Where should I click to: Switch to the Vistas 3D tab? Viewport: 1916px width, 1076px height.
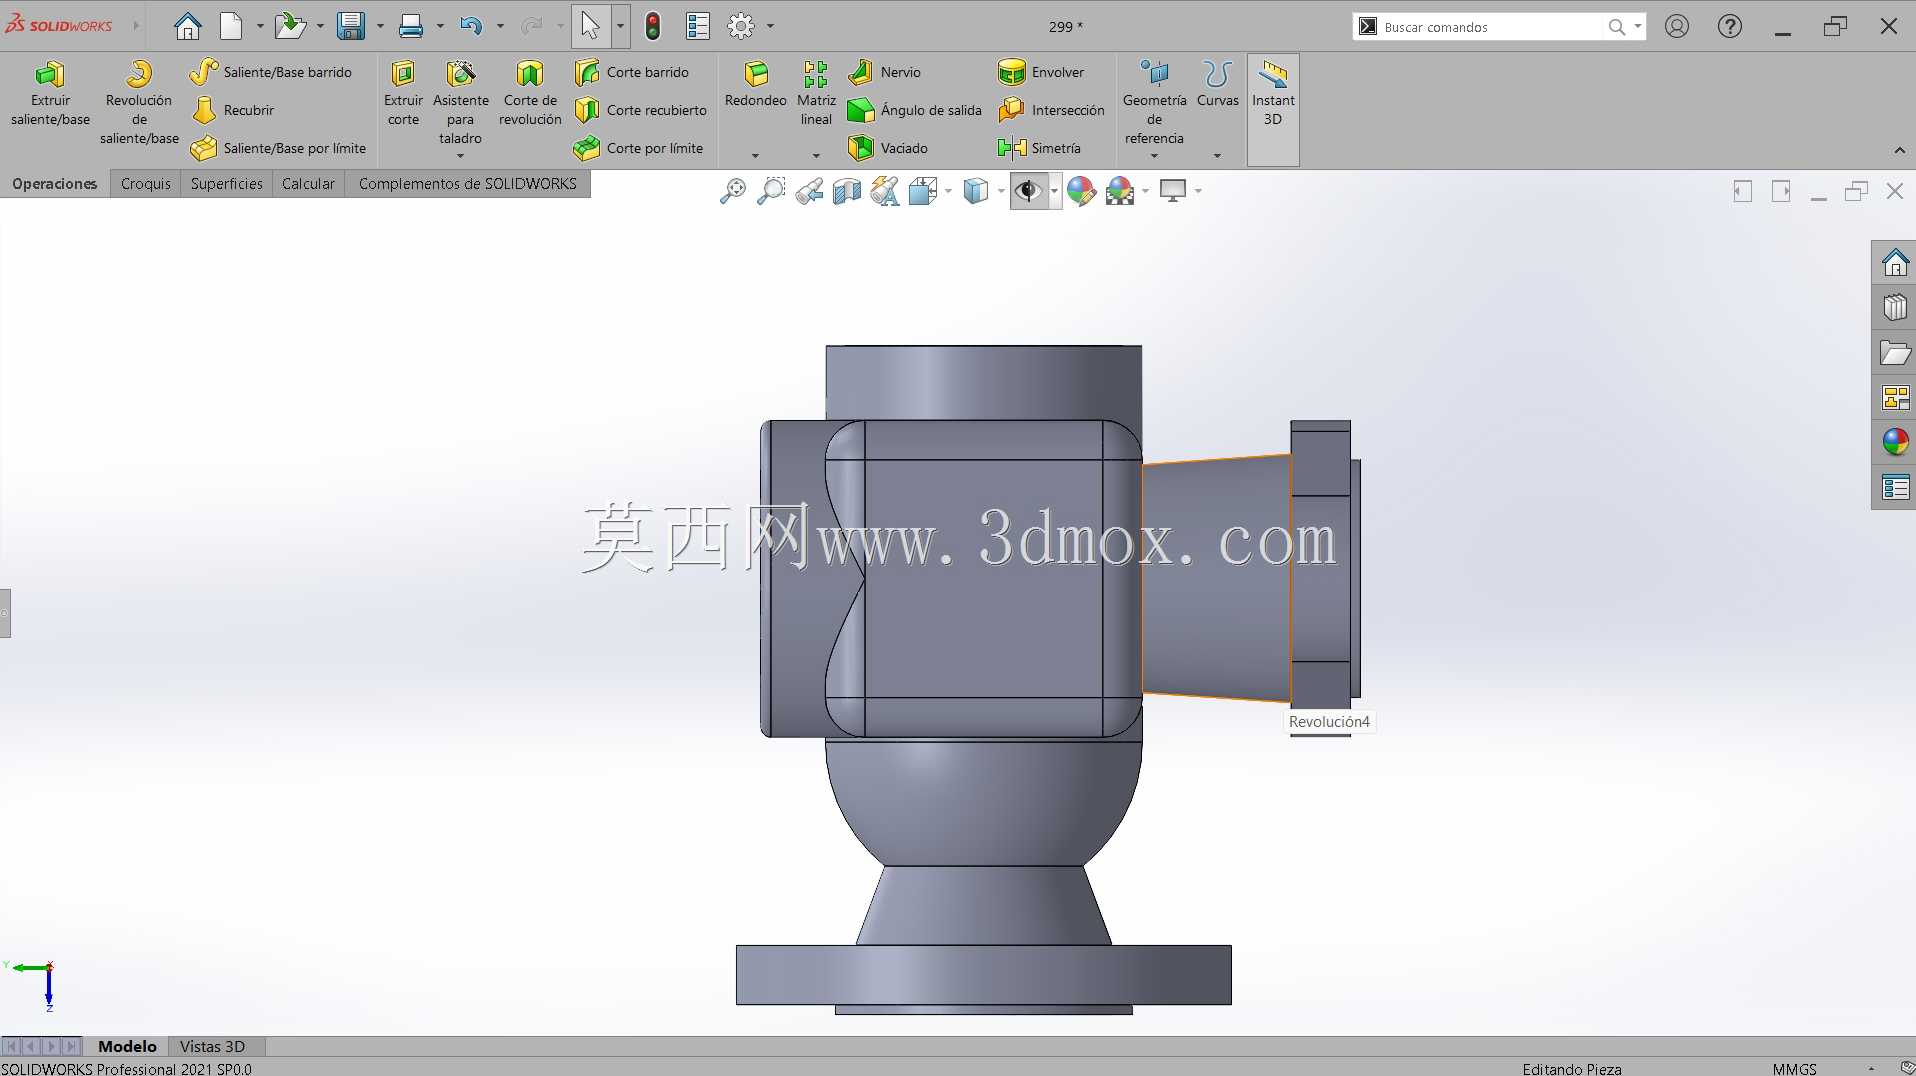tap(213, 1046)
